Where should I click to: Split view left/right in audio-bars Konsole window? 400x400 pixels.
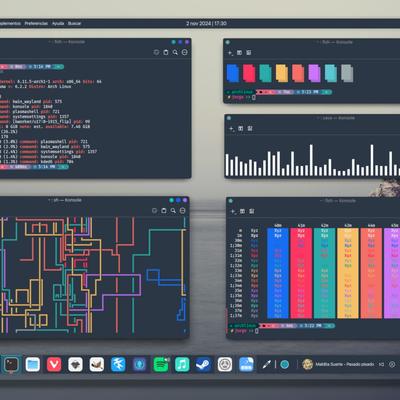(x=241, y=128)
